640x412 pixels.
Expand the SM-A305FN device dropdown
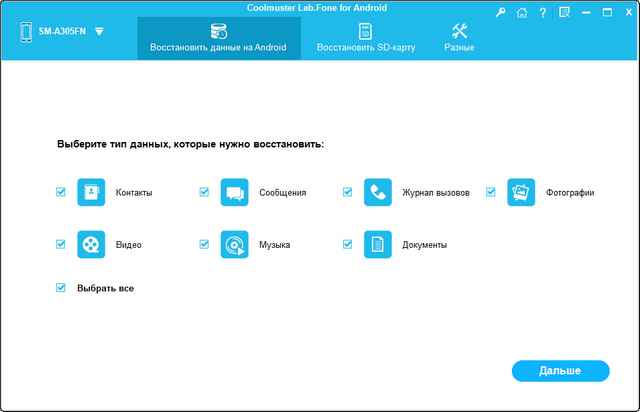(x=99, y=31)
